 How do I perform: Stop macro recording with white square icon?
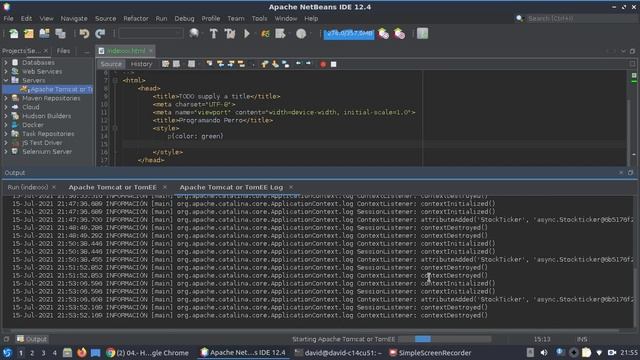point(333,64)
